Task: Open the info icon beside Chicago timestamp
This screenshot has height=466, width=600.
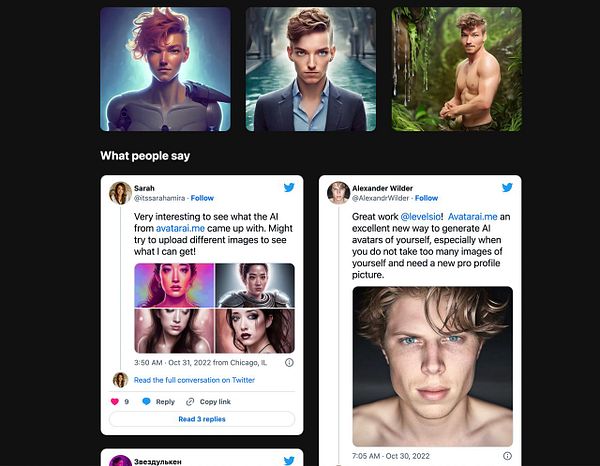Action: click(289, 362)
